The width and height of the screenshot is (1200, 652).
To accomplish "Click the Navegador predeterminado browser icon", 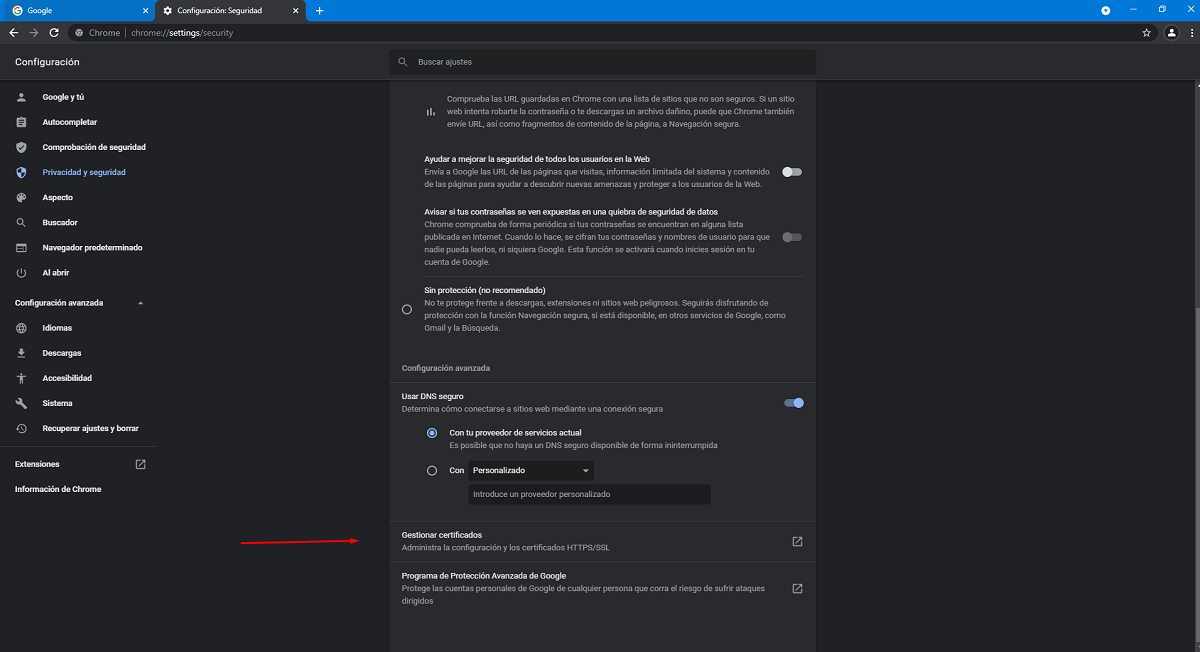I will [x=21, y=247].
